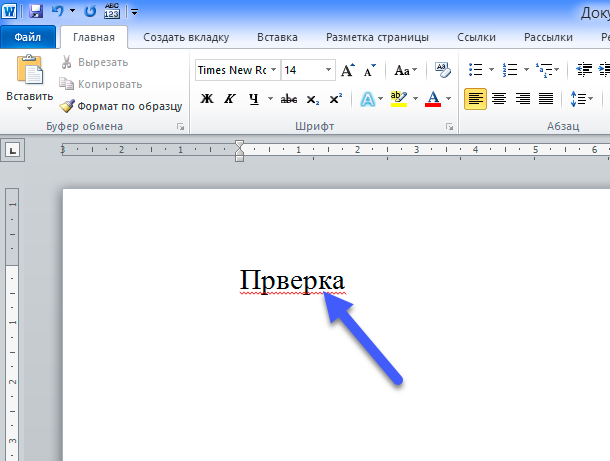
Task: Align text to the left
Action: point(475,99)
